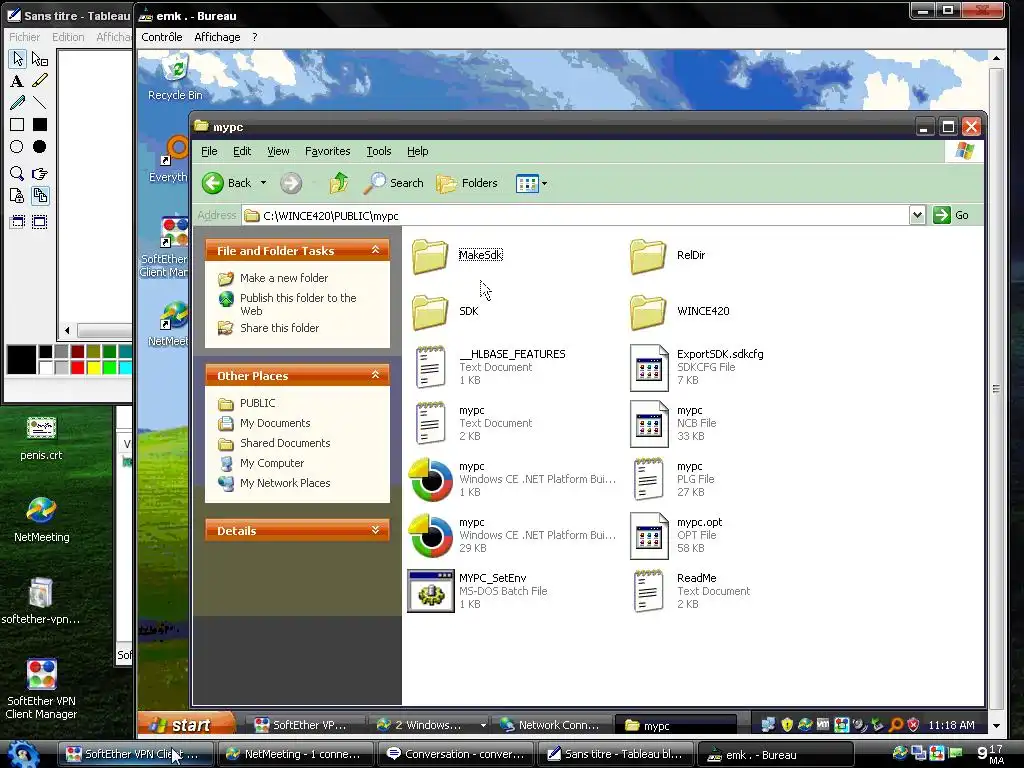
Task: Open My Documents from Other Places
Action: (275, 423)
